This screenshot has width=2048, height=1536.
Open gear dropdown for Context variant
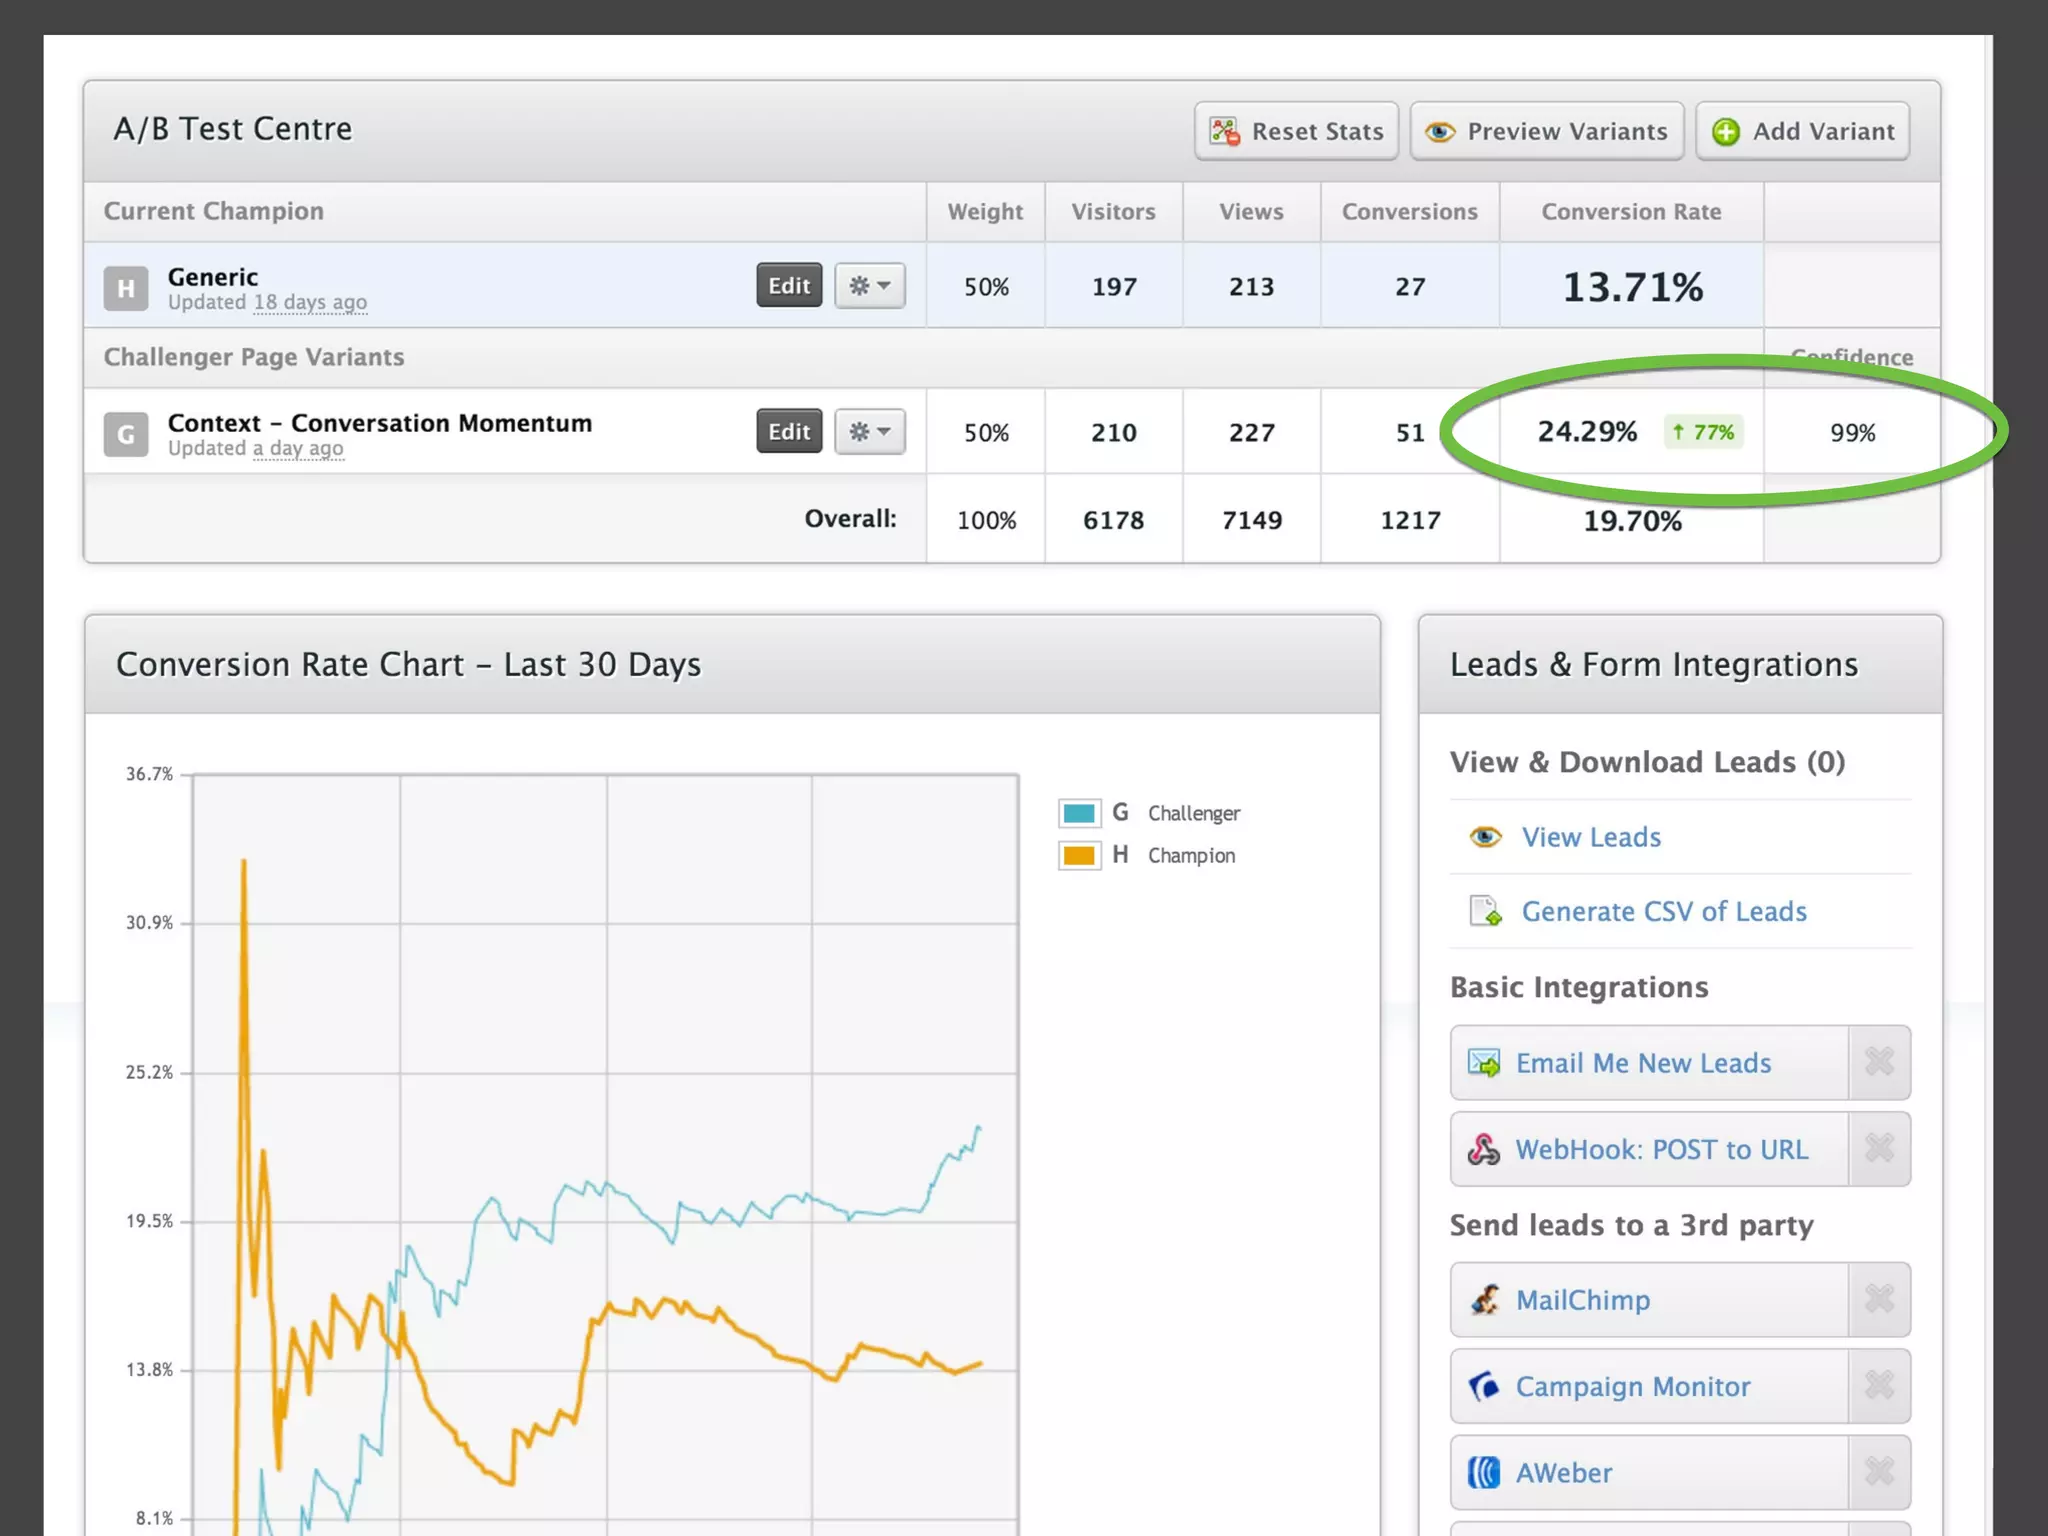(x=869, y=432)
